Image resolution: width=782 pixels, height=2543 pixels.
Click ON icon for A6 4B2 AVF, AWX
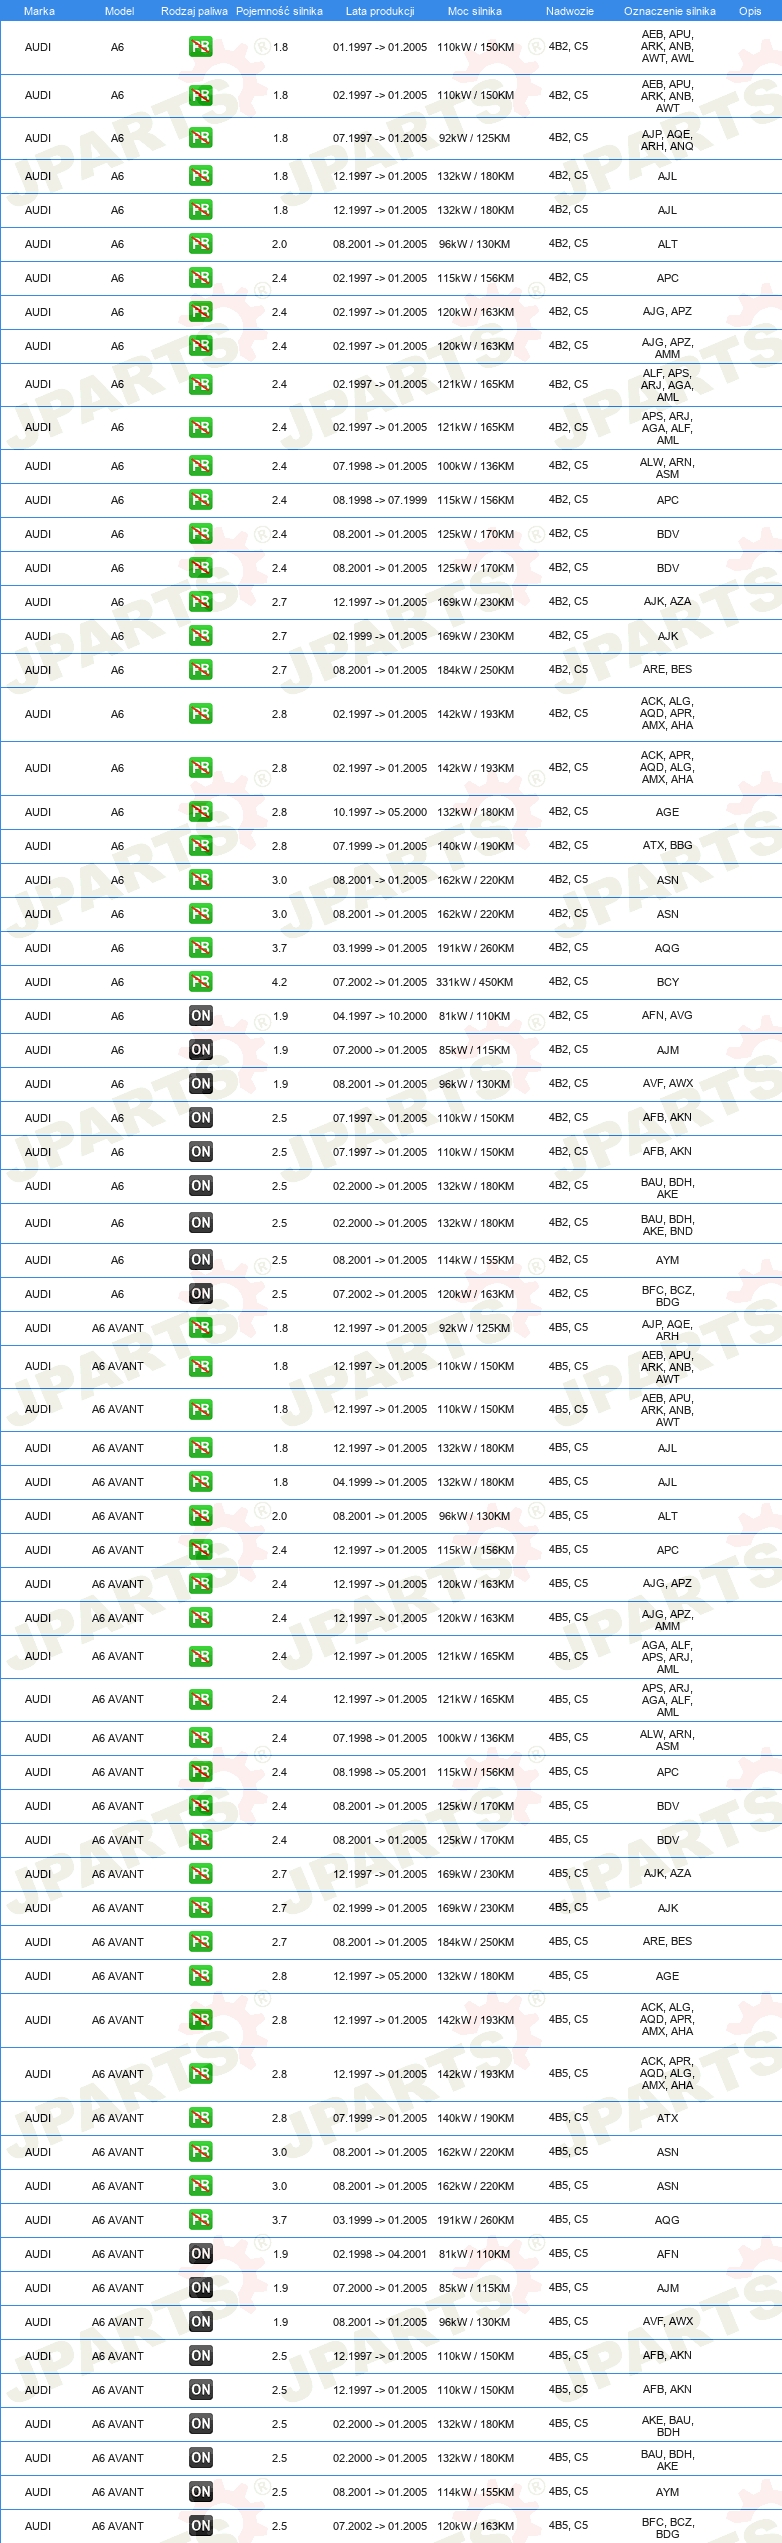[x=200, y=1084]
